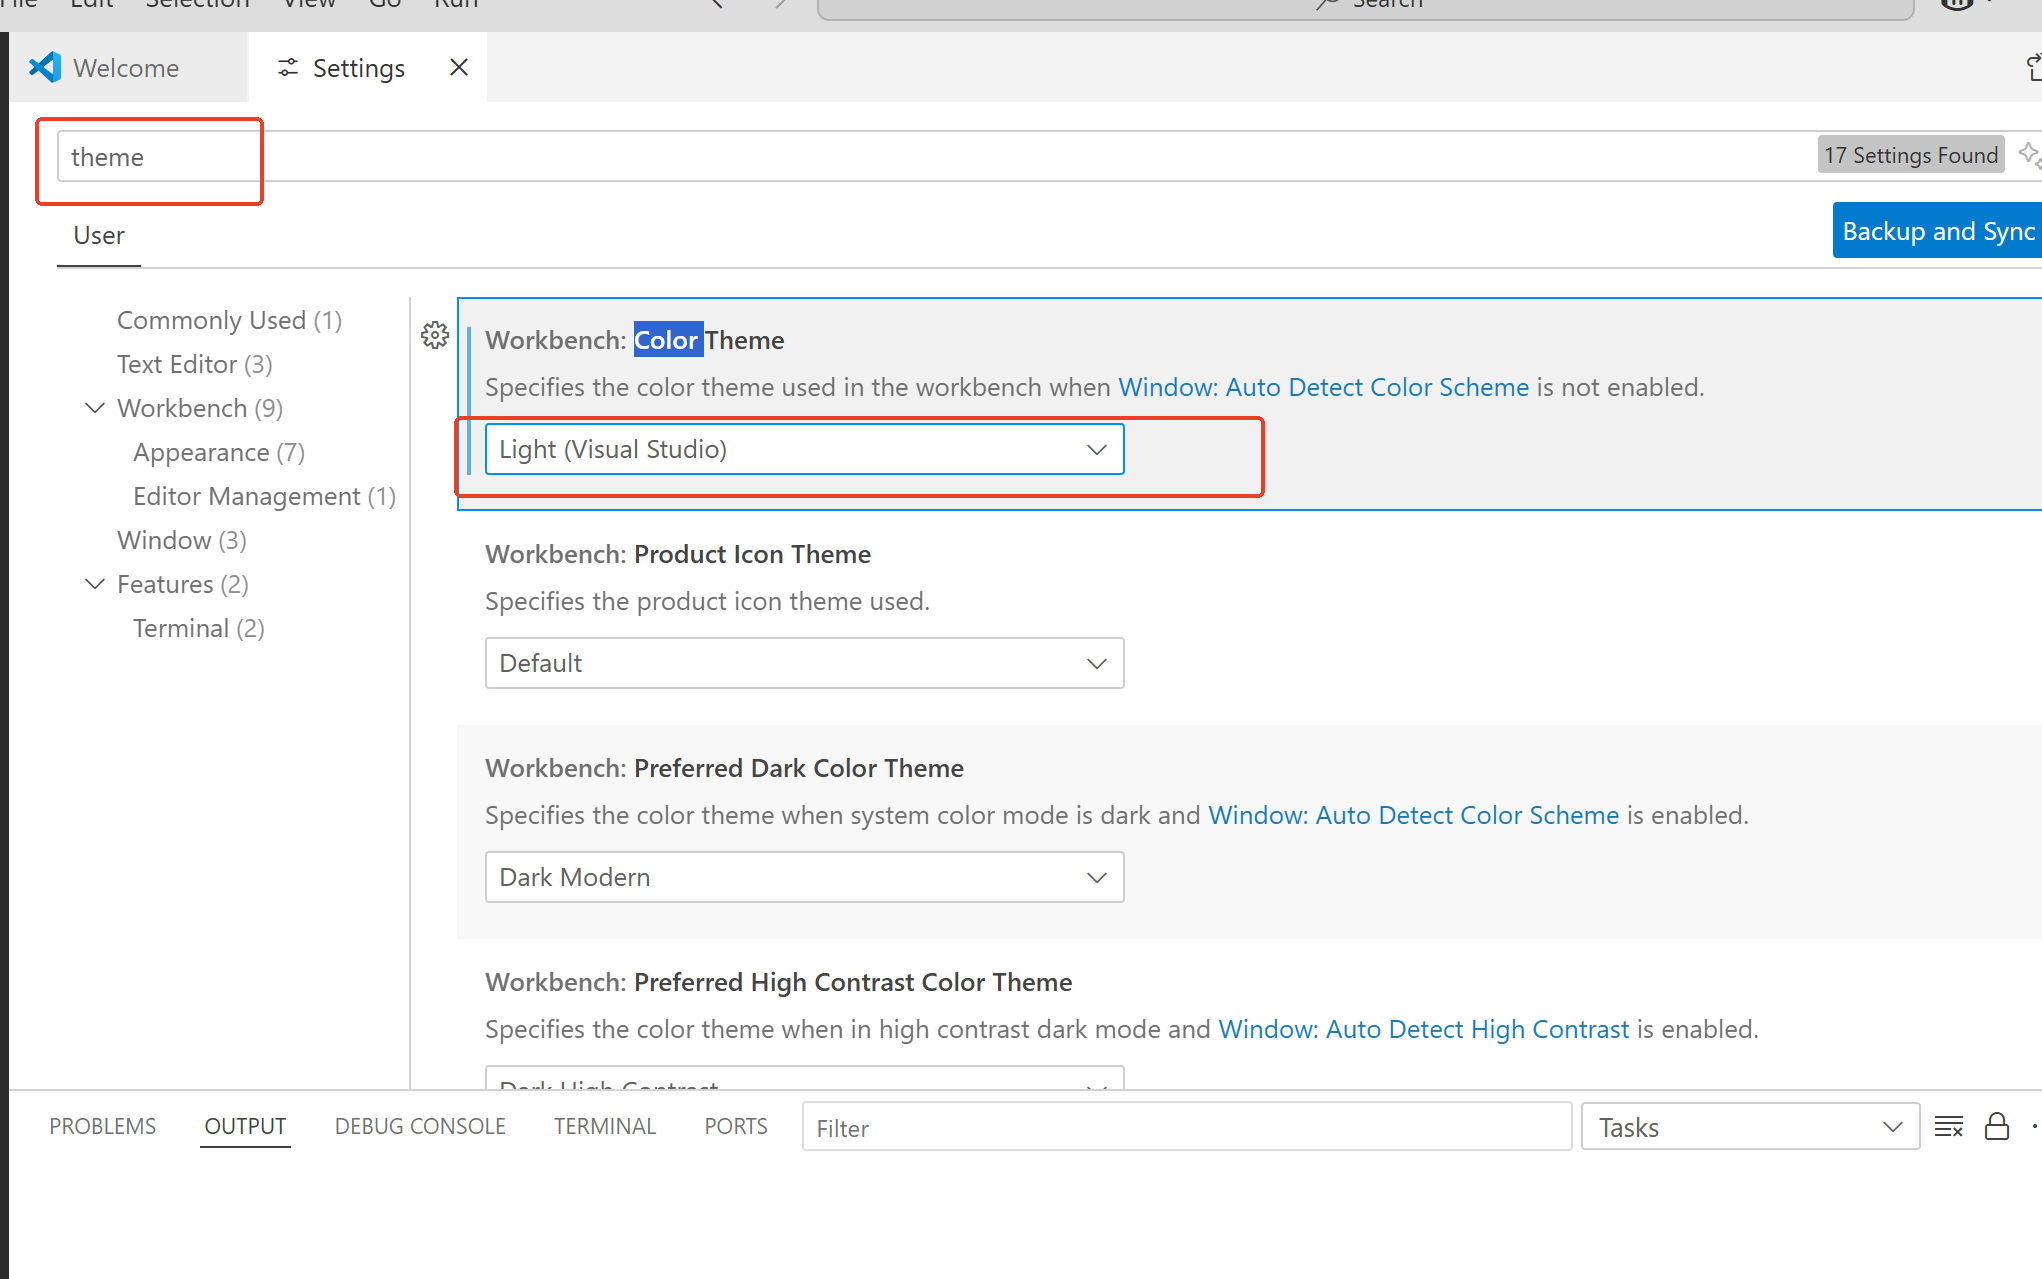Click the Product Icon Theme setting title
Image resolution: width=2042 pixels, height=1279 pixels.
pos(678,554)
